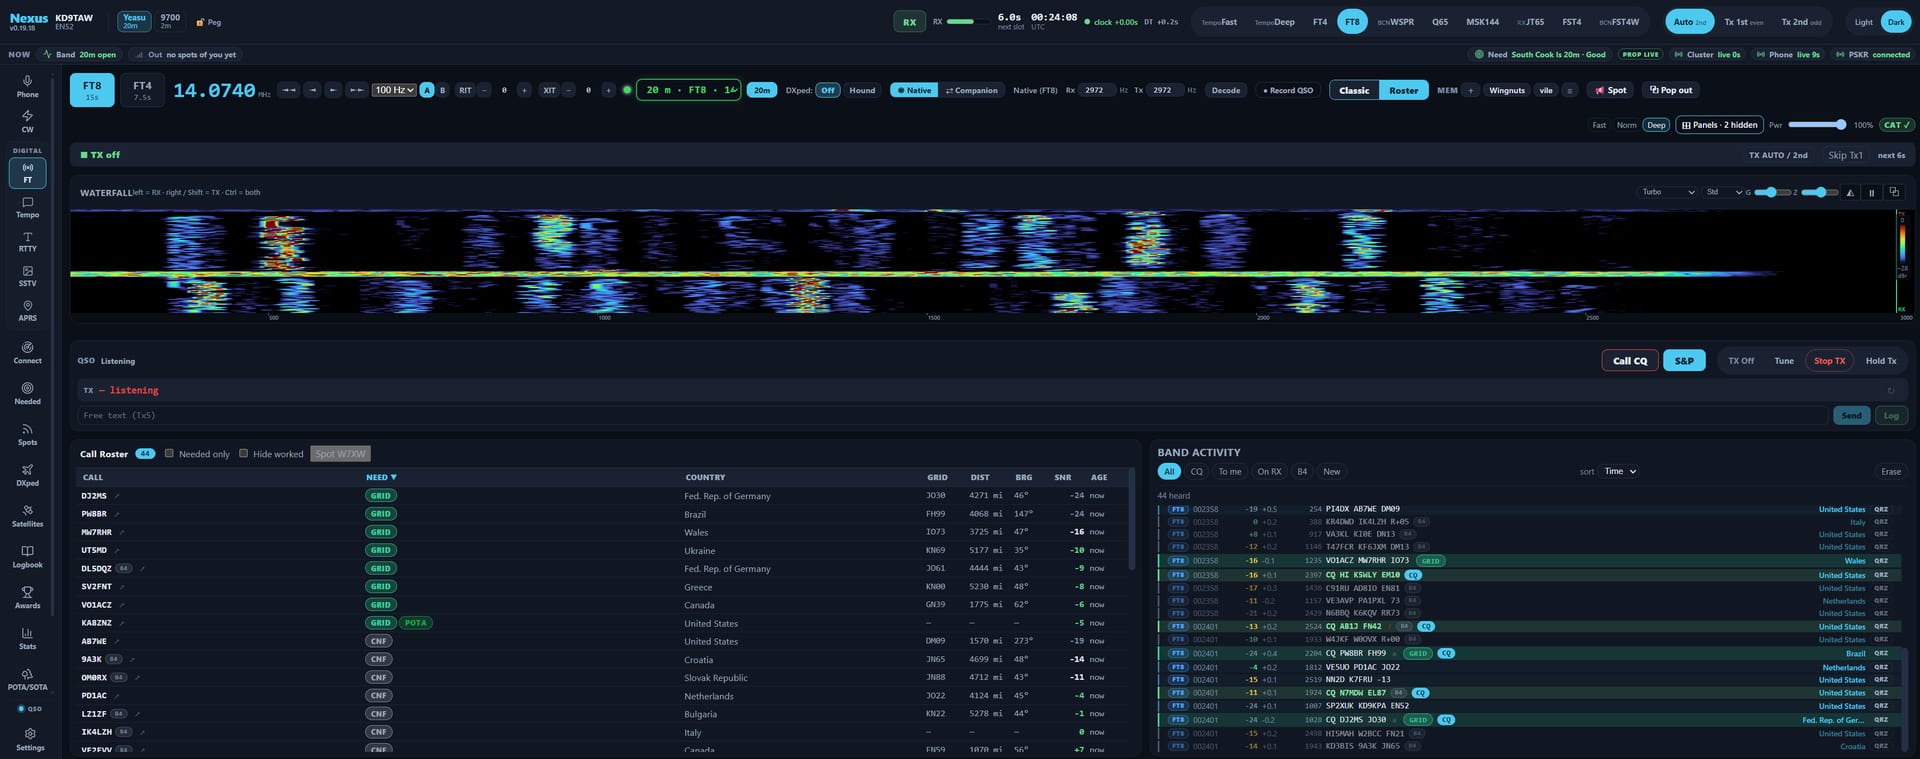
Task: Adjust the waterfall G gain slider
Action: [1771, 192]
